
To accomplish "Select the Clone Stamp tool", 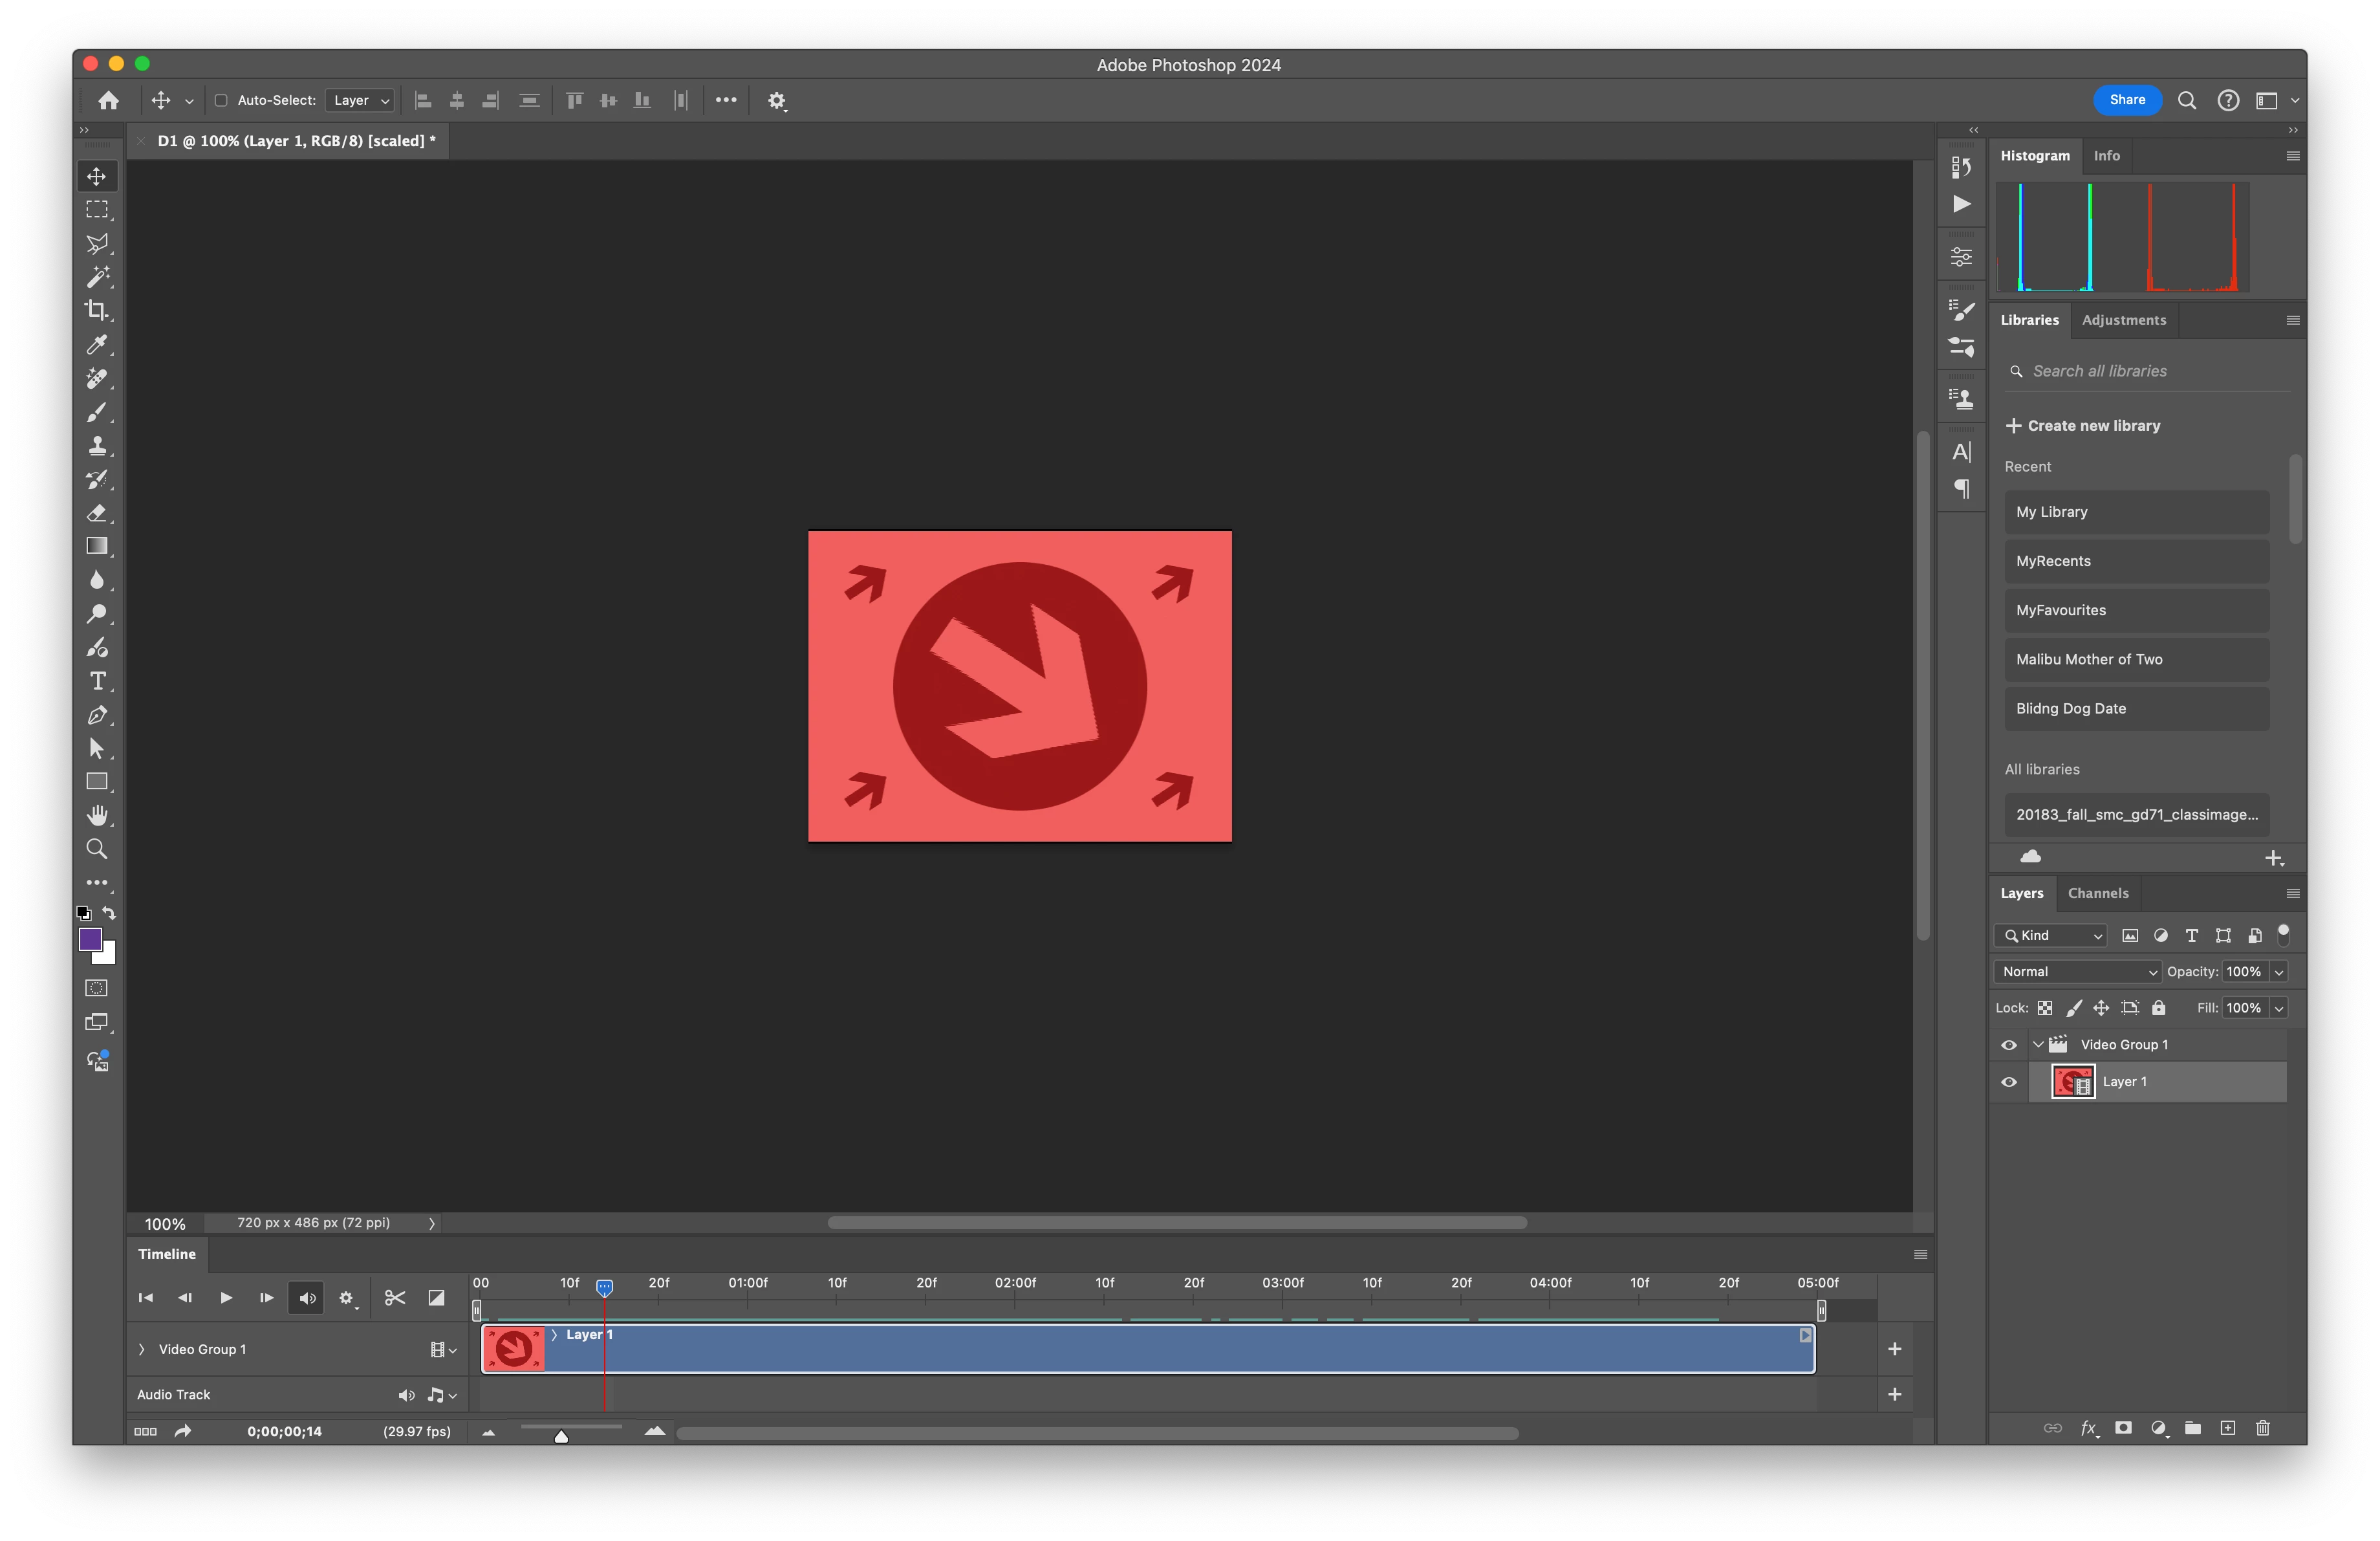I will pos(97,446).
